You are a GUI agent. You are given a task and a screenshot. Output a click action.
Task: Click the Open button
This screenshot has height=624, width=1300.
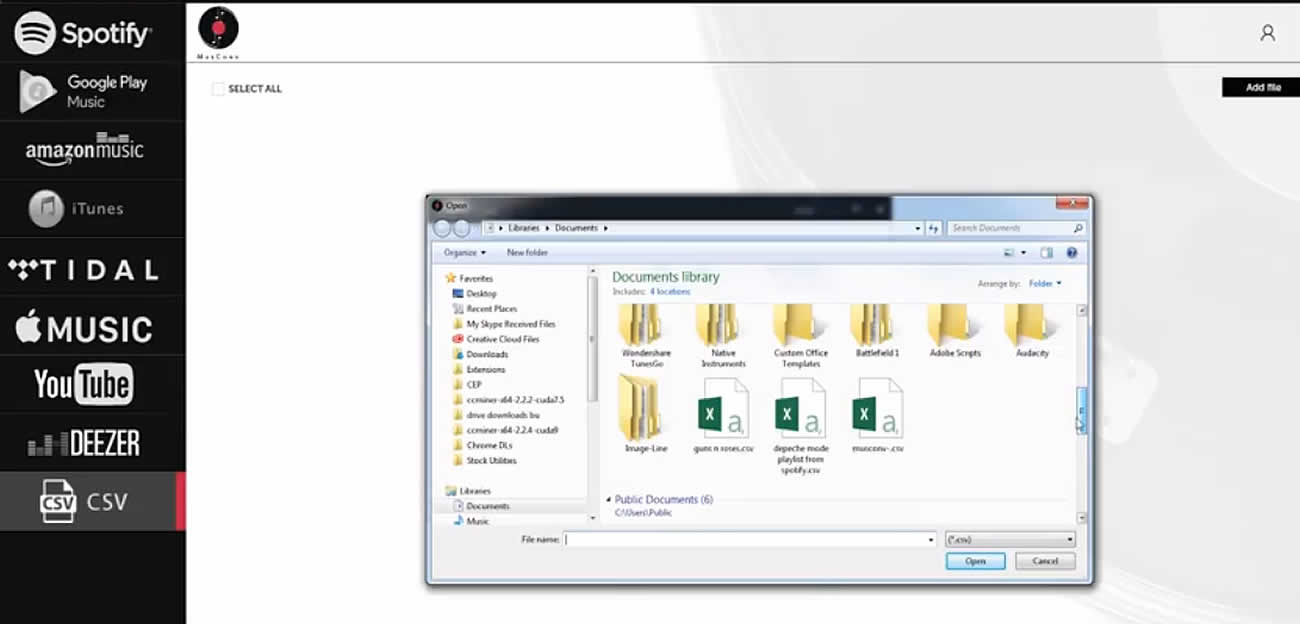point(976,561)
